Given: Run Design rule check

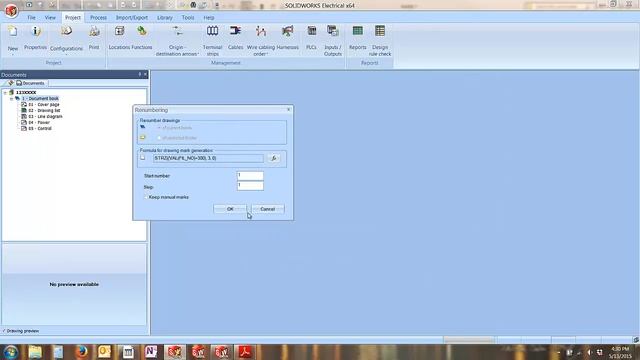Looking at the screenshot, I should [x=380, y=41].
